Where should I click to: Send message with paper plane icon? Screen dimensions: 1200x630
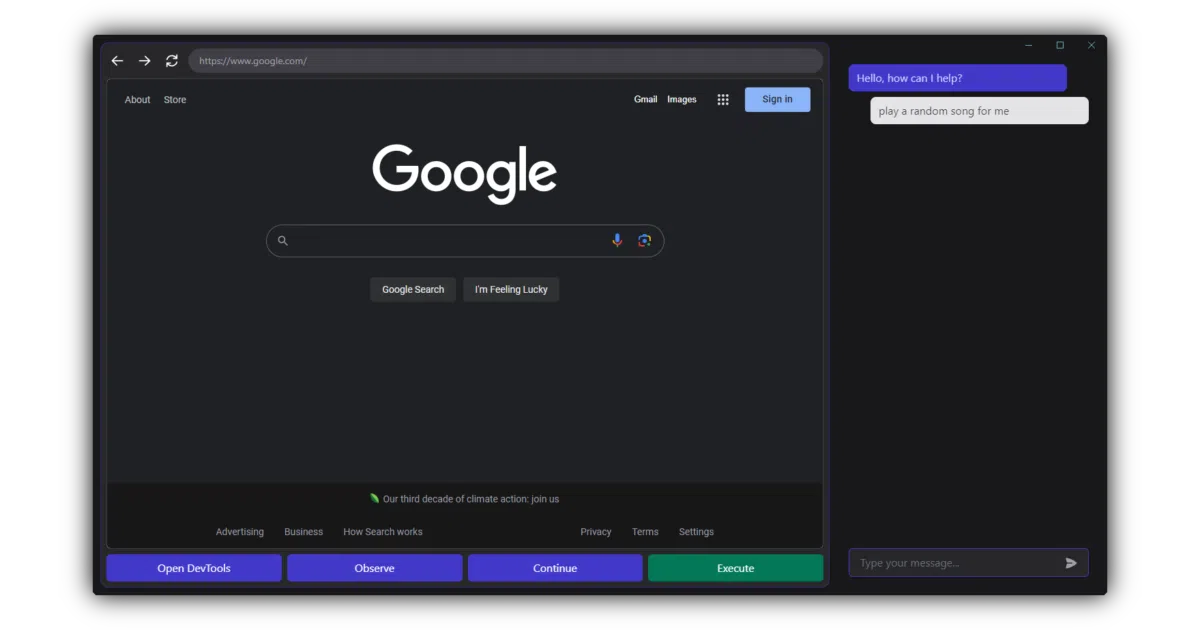coord(1071,563)
